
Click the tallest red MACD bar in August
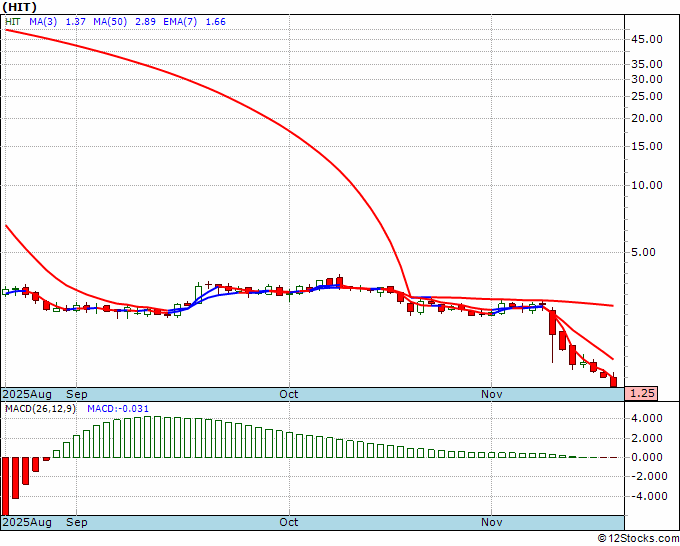coord(6,486)
